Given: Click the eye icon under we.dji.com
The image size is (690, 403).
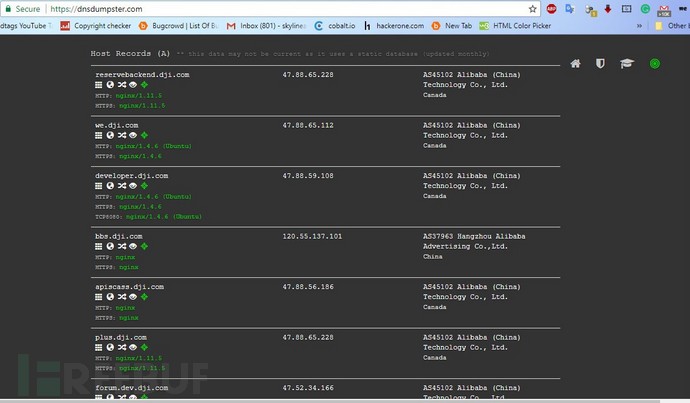Looking at the screenshot, I should pyautogui.click(x=133, y=136).
